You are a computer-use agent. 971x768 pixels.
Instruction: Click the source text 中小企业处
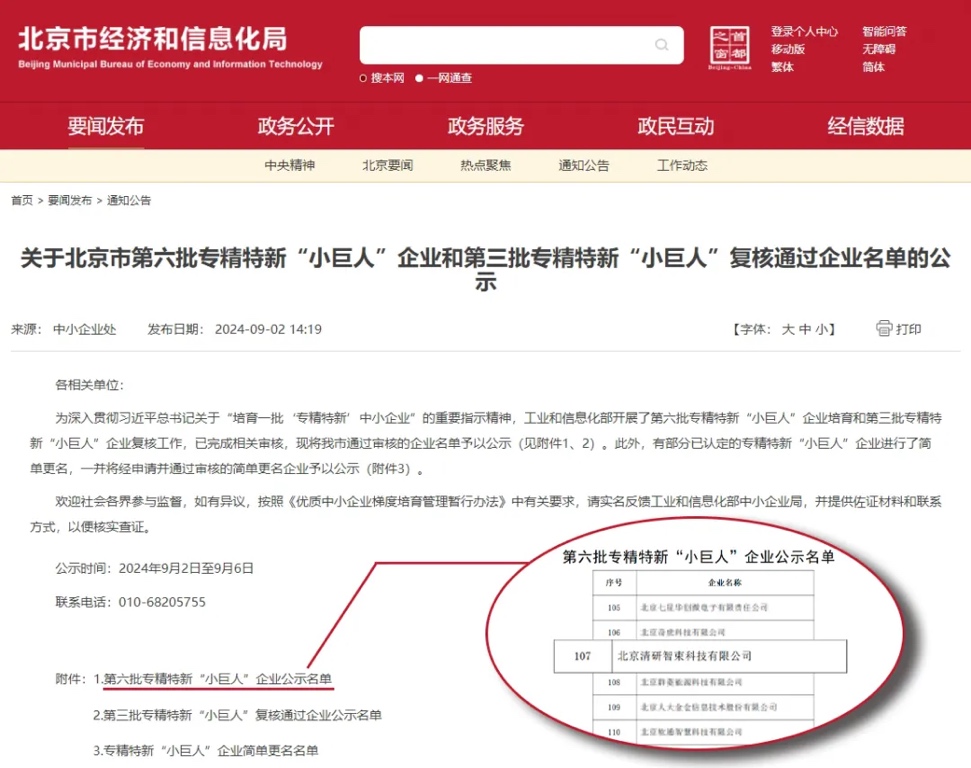coord(84,329)
